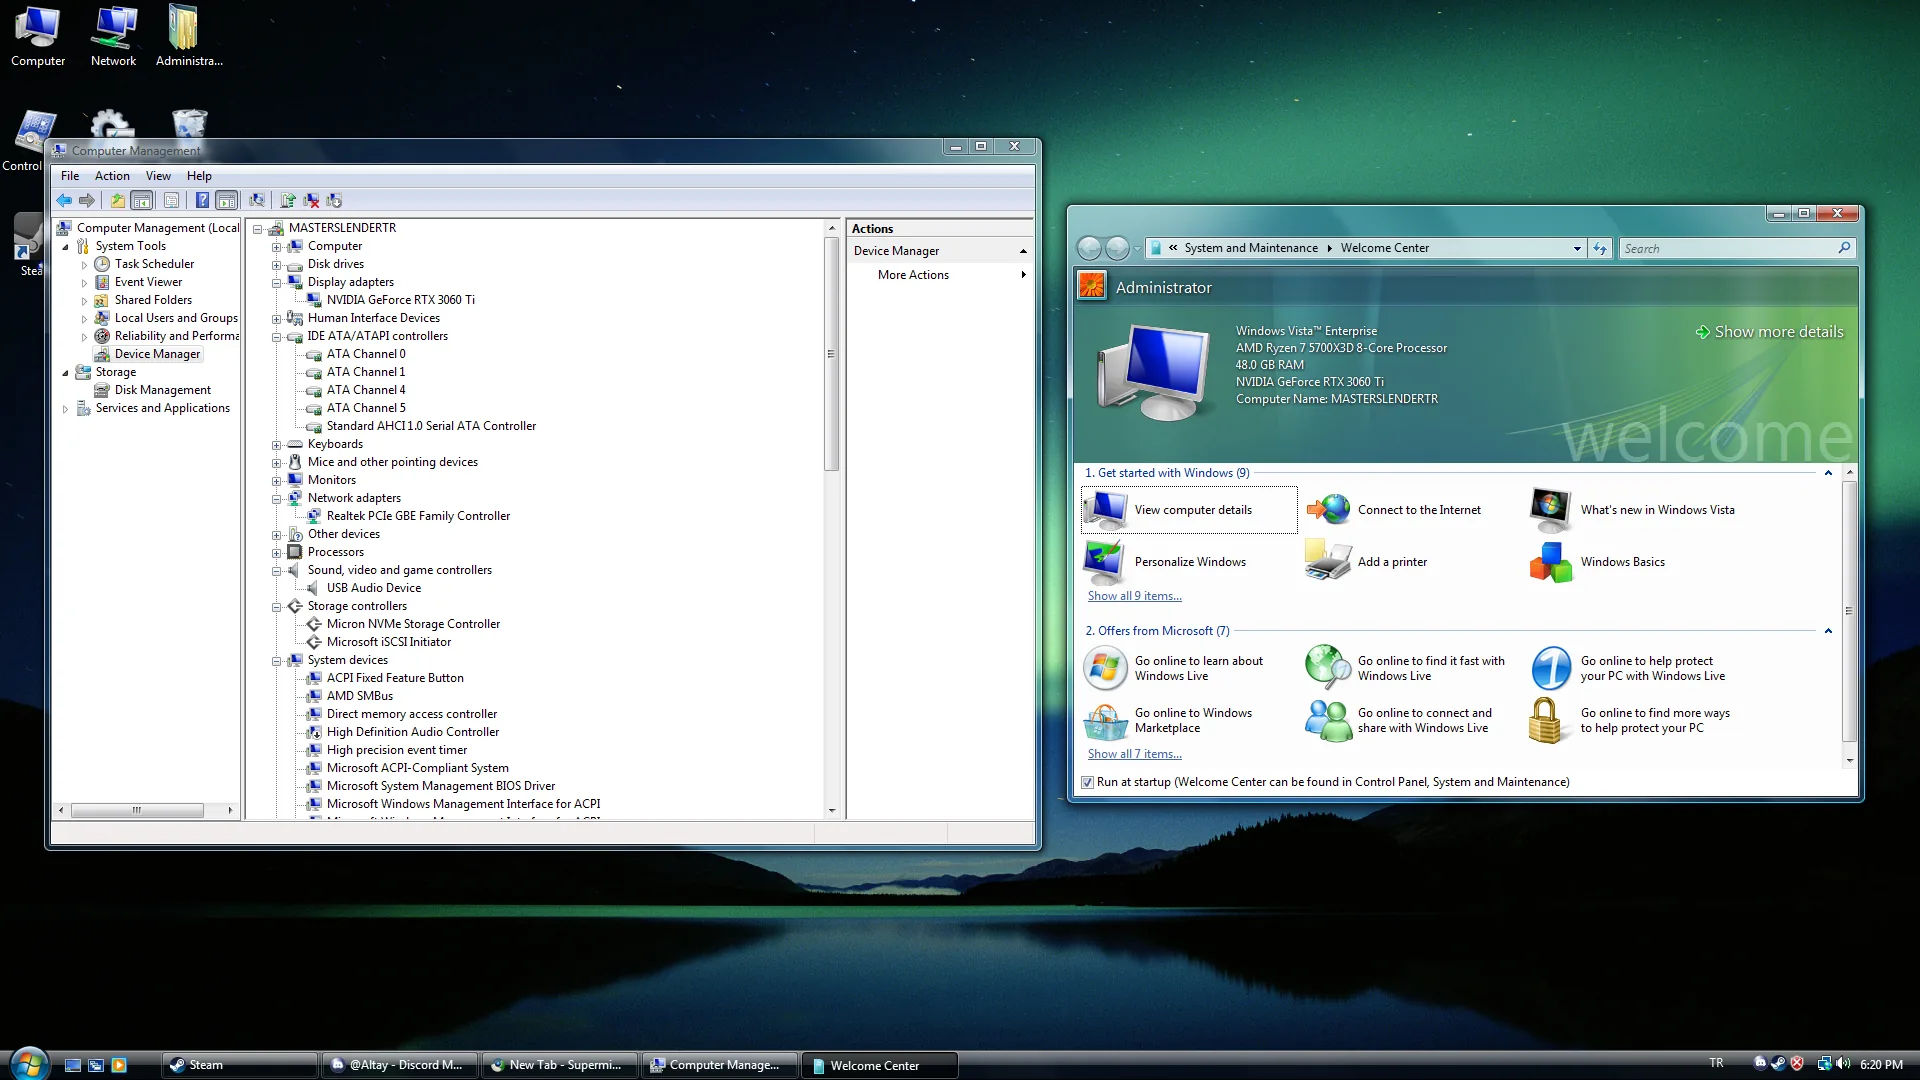
Task: Open the address bar dropdown in Welcome Center
Action: click(1577, 248)
